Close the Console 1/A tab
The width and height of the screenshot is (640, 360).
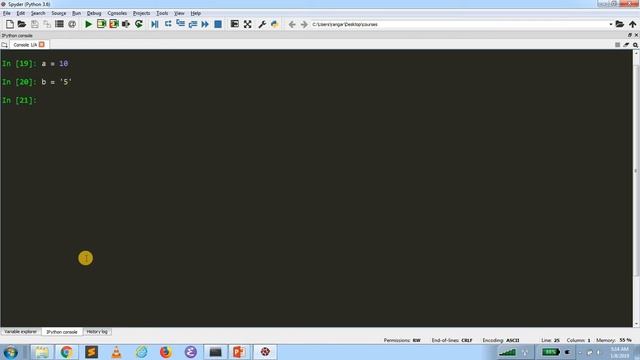(42, 44)
